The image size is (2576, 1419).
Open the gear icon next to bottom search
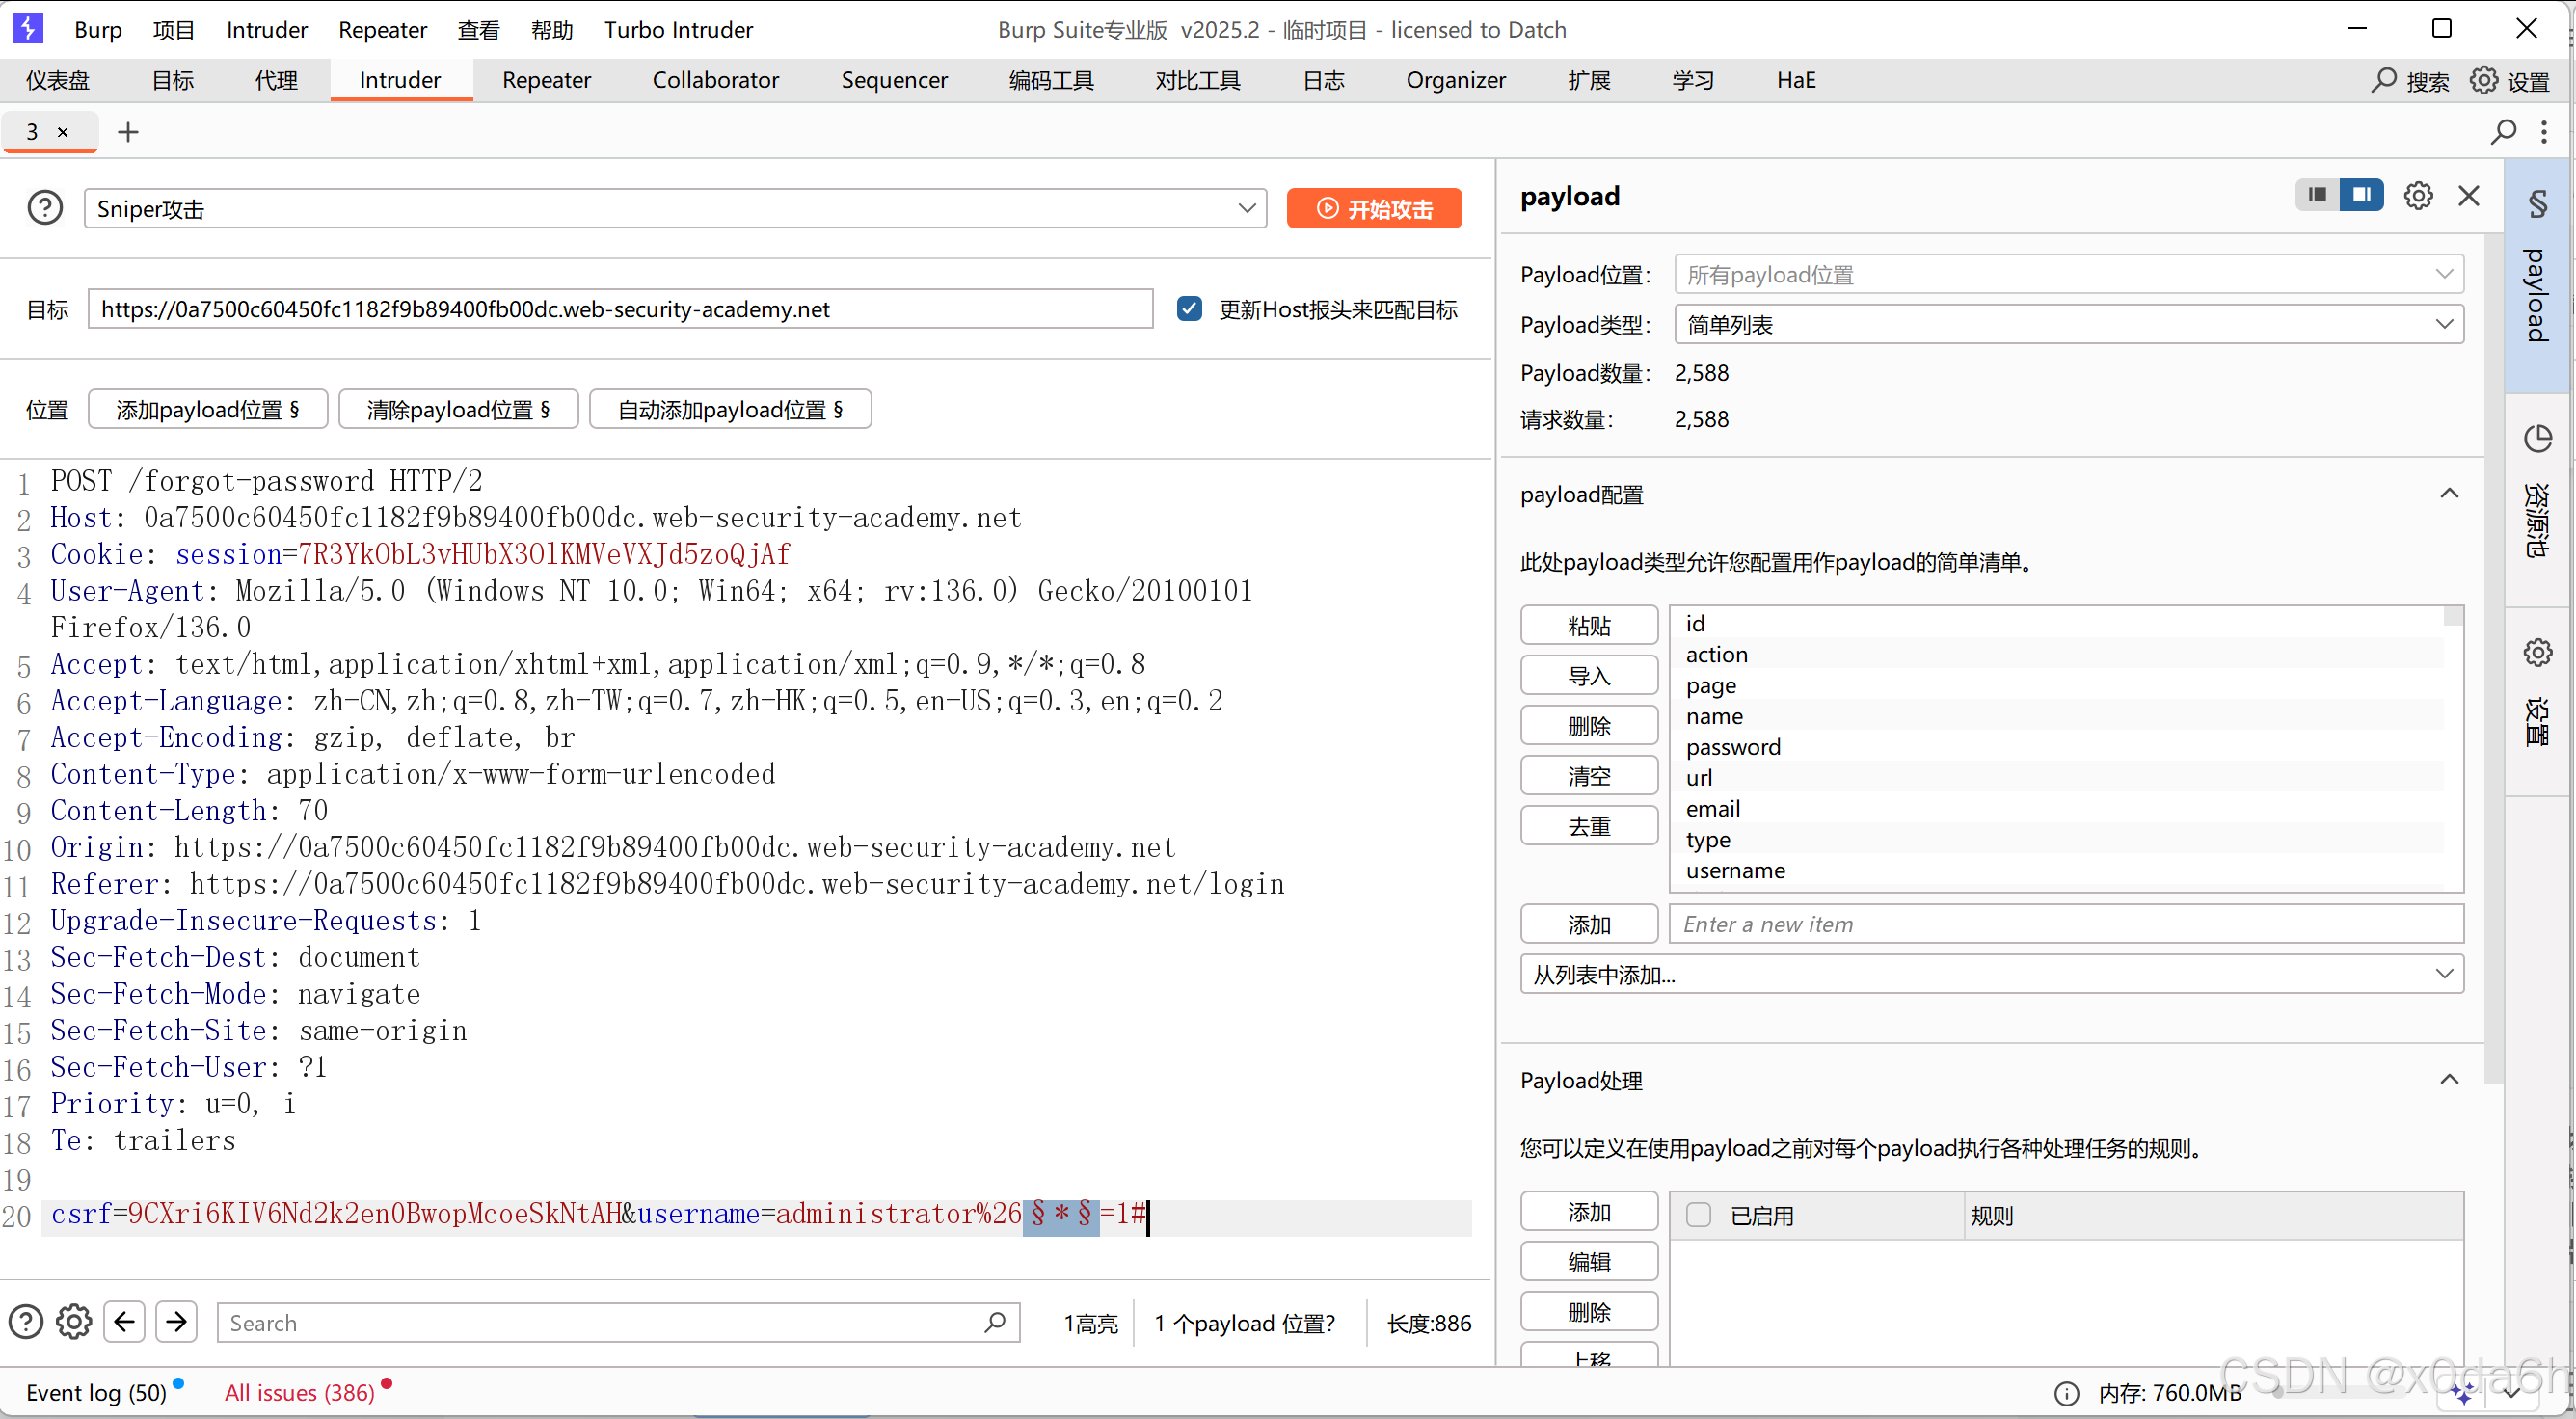point(73,1321)
